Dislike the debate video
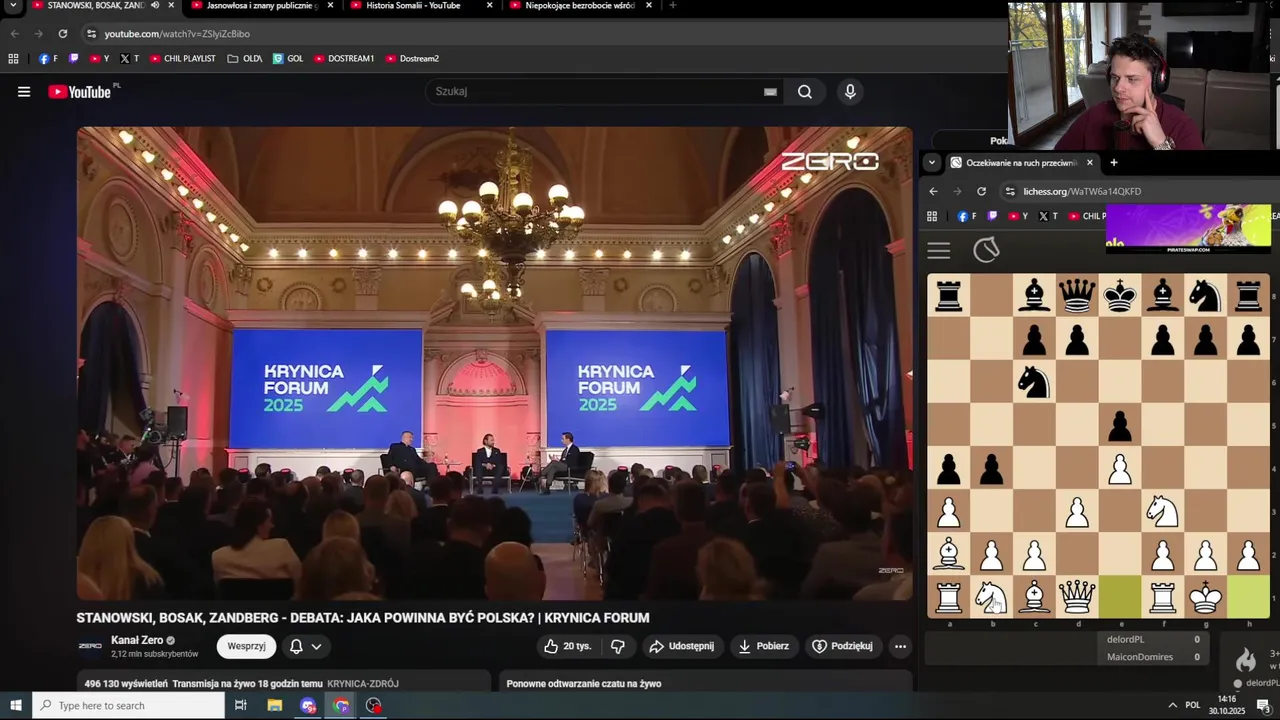 (x=618, y=646)
